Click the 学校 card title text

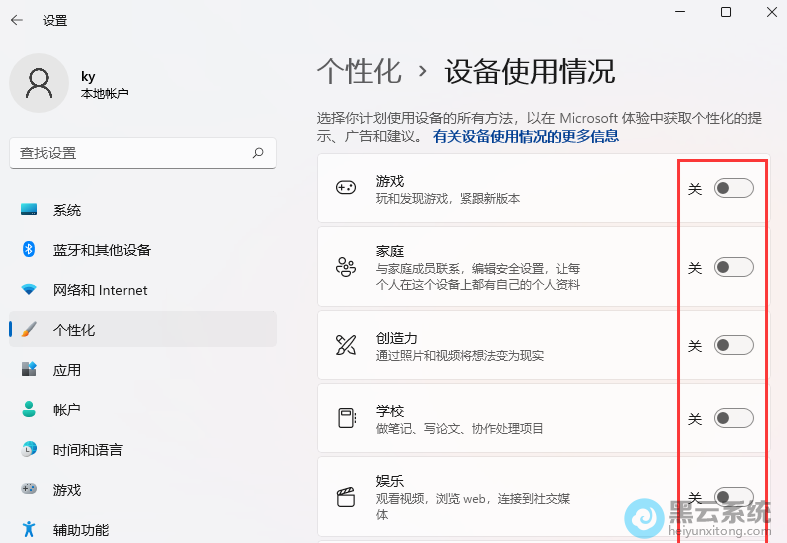[390, 411]
